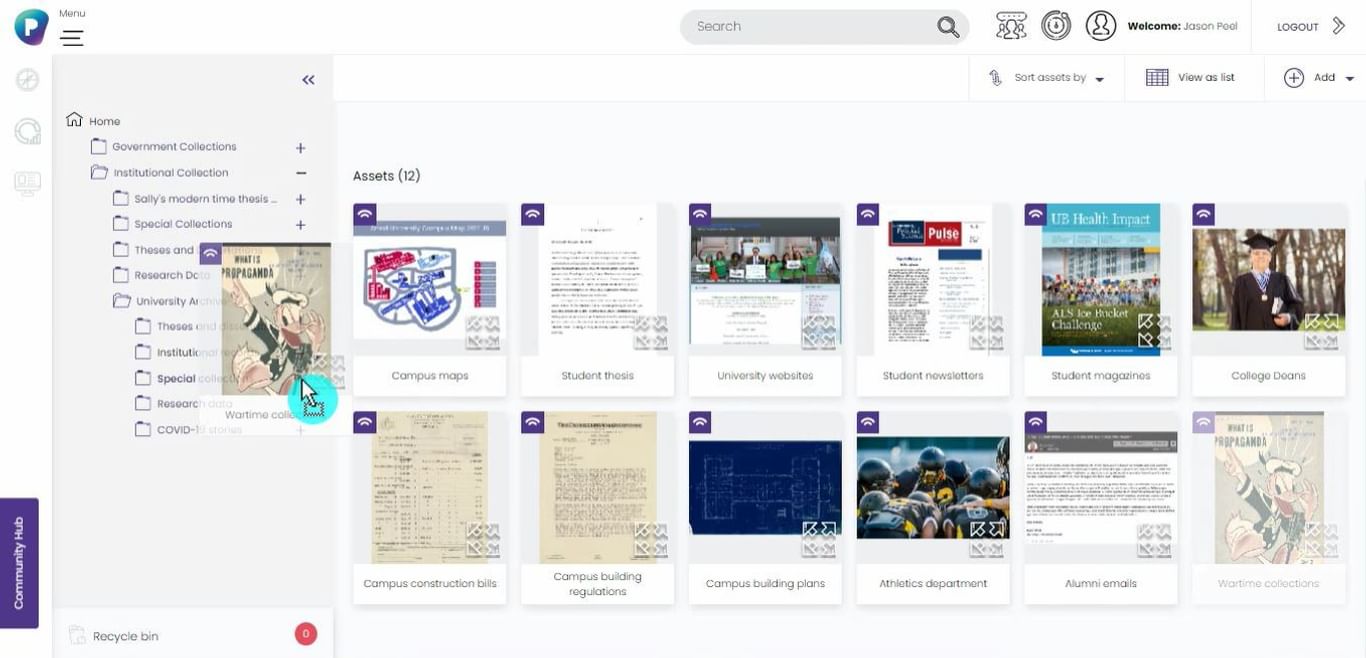The height and width of the screenshot is (658, 1366).
Task: Click the magnifying glass search icon
Action: 947,27
